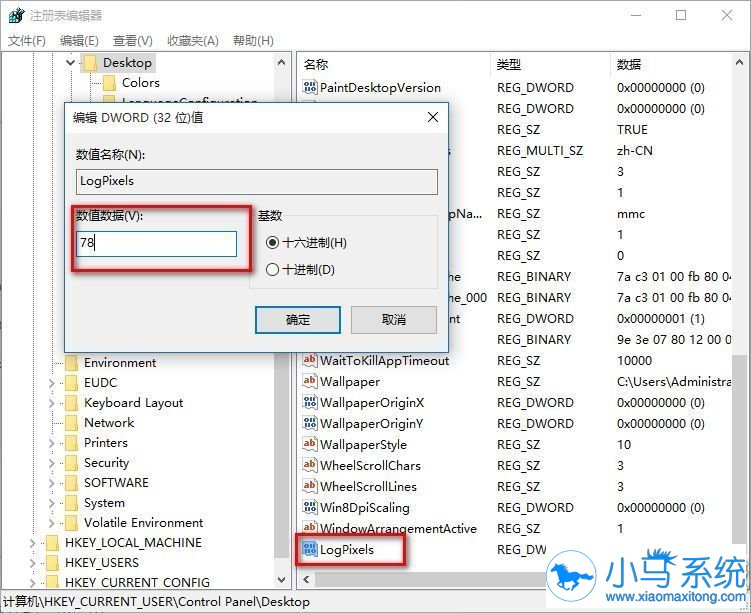Click tree pane scroll down arrow
This screenshot has height=613, width=751.
pyautogui.click(x=282, y=579)
